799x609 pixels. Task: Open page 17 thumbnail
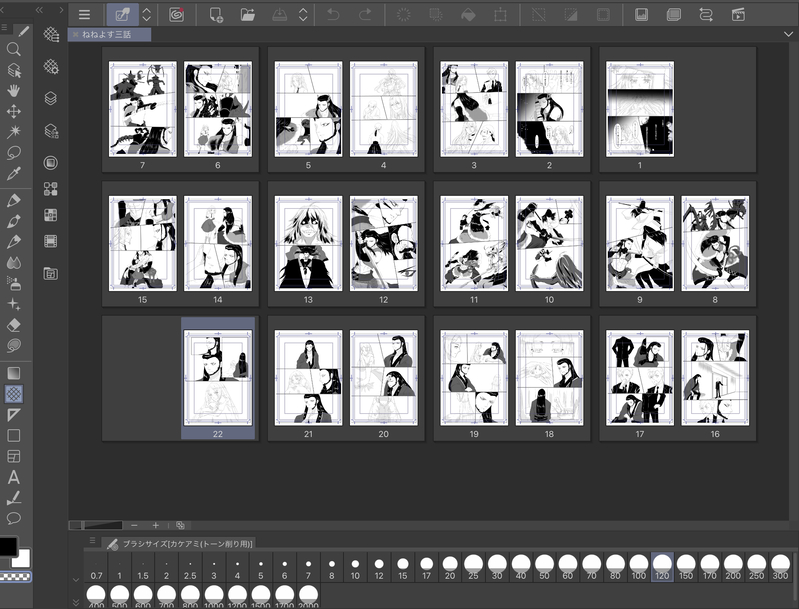(640, 378)
